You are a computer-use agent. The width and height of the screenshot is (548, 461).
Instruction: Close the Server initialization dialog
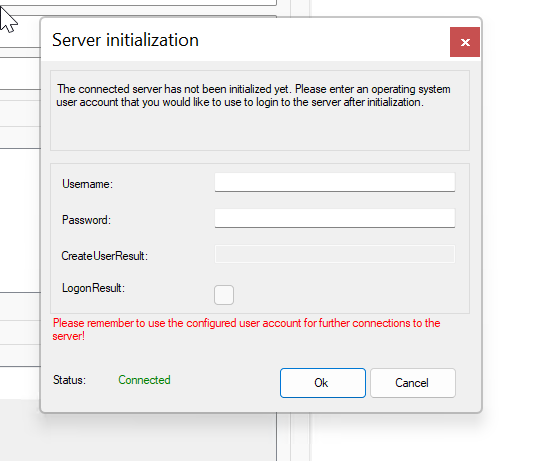pos(464,42)
